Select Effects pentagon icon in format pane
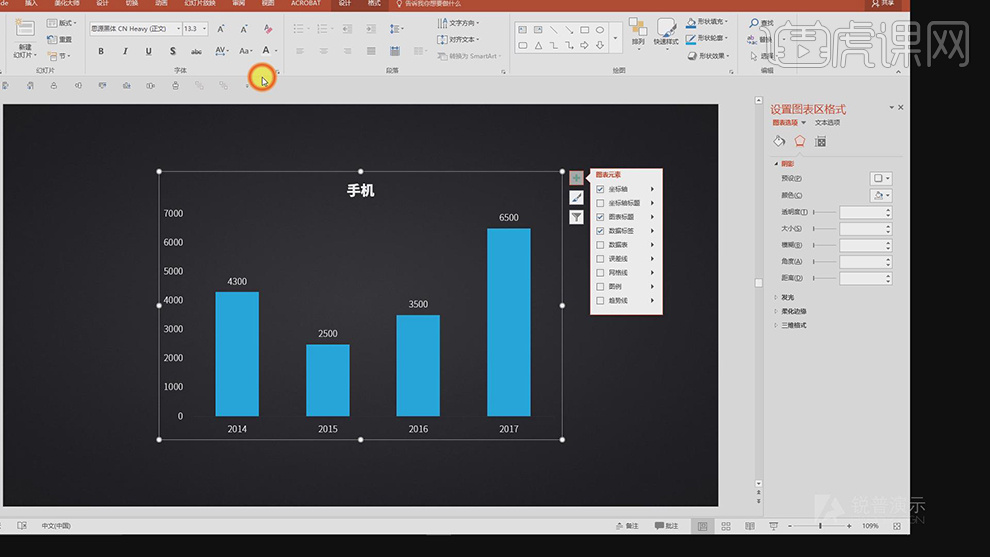Image resolution: width=990 pixels, height=557 pixels. pos(799,142)
